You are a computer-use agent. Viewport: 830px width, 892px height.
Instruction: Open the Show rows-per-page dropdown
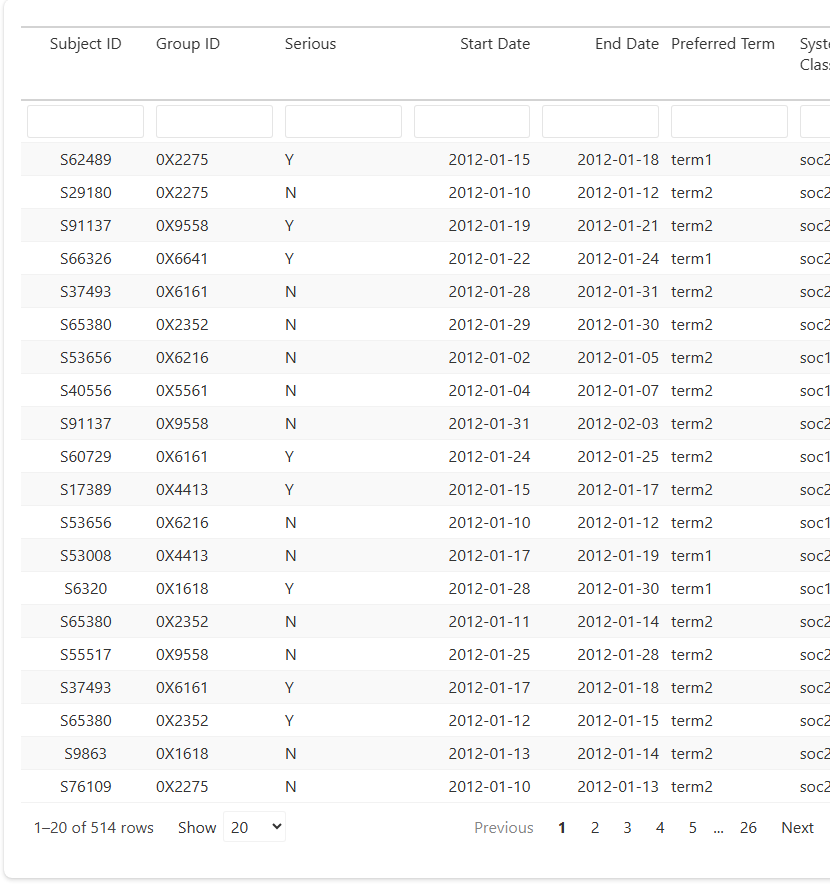pos(254,827)
